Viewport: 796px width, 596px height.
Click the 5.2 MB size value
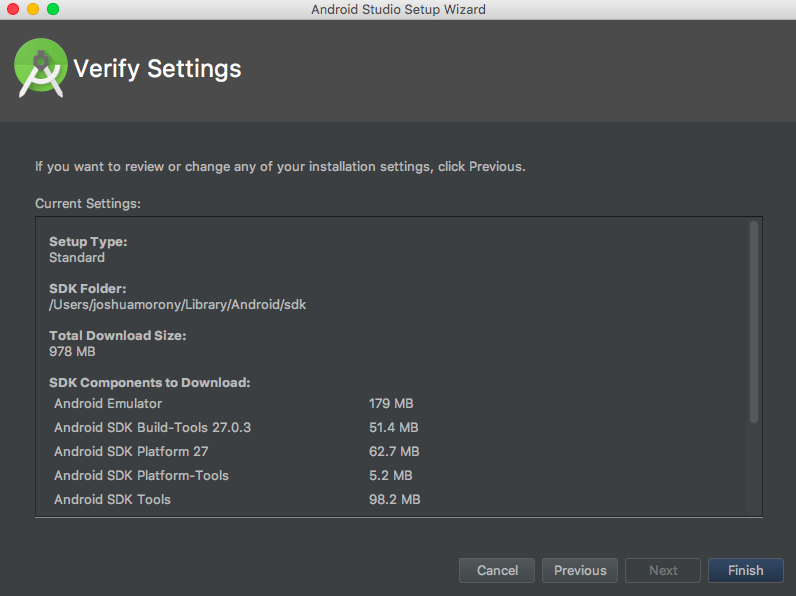pos(390,475)
